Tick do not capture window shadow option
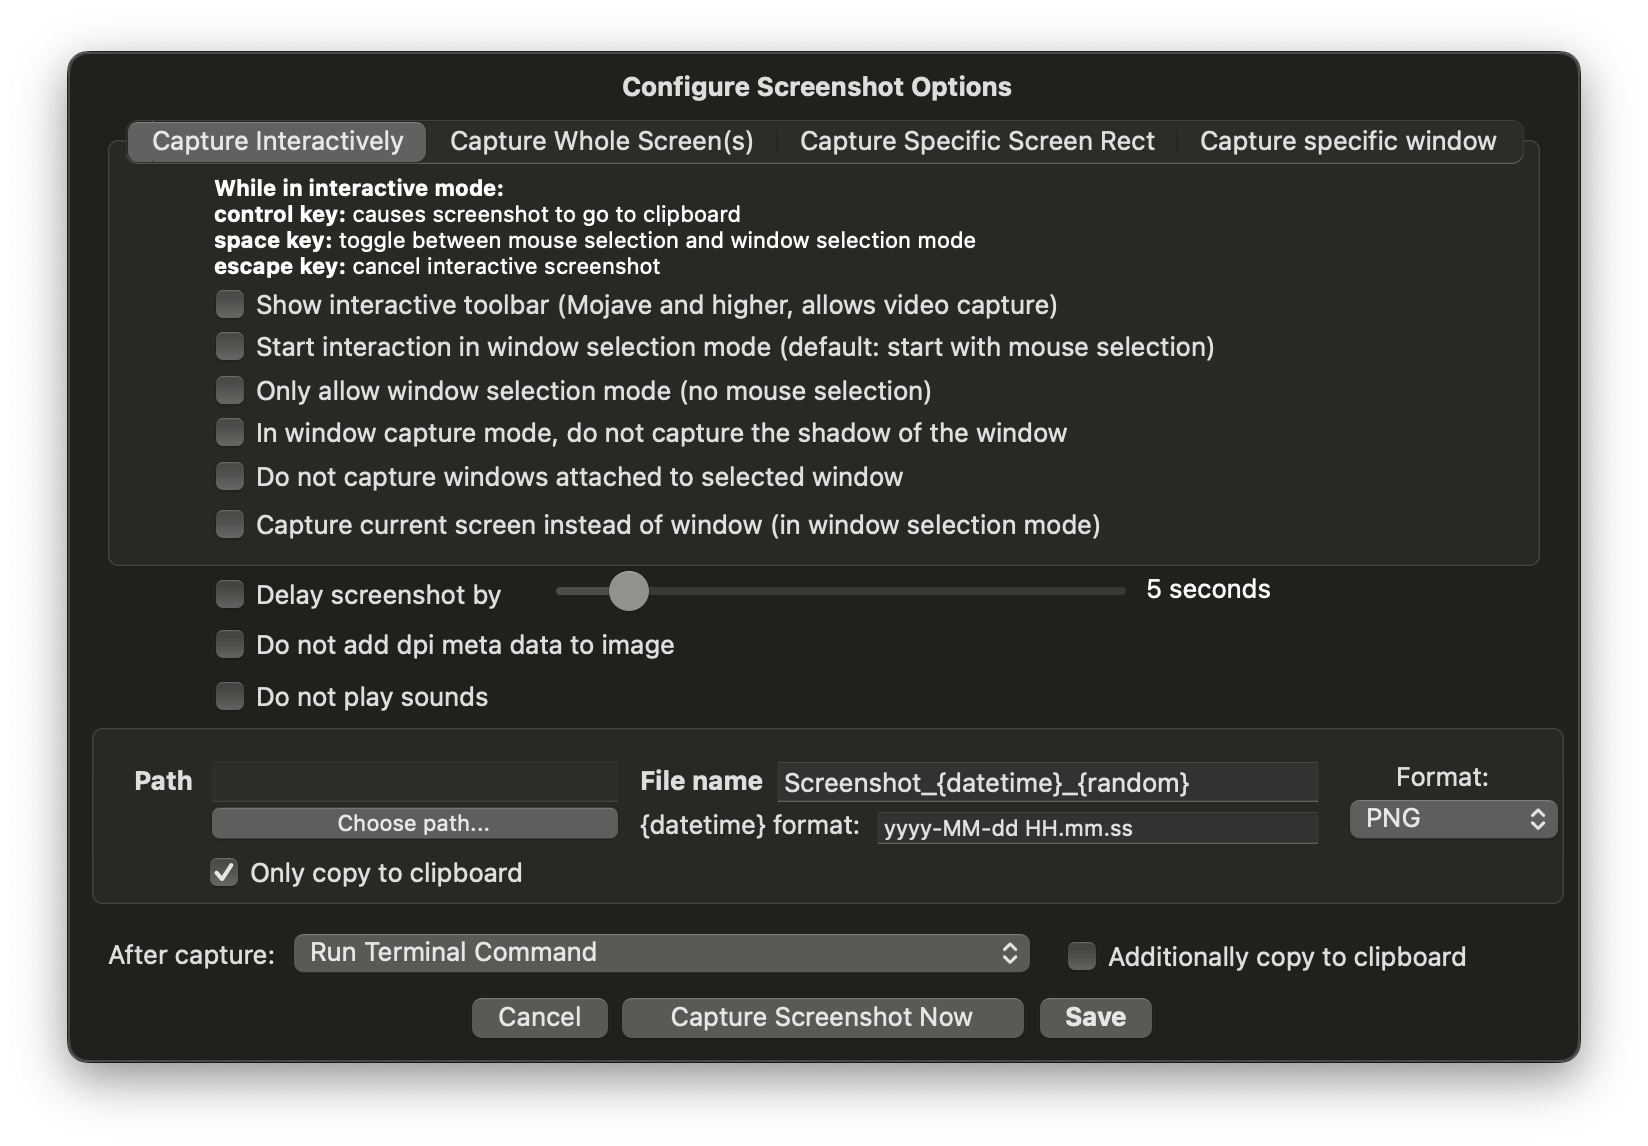The width and height of the screenshot is (1648, 1146). click(x=230, y=433)
